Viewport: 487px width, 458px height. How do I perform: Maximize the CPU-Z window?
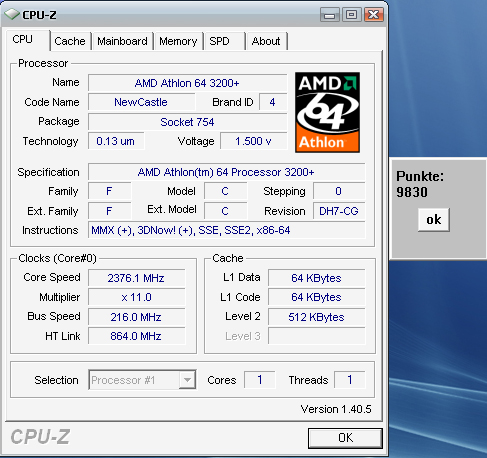click(351, 15)
